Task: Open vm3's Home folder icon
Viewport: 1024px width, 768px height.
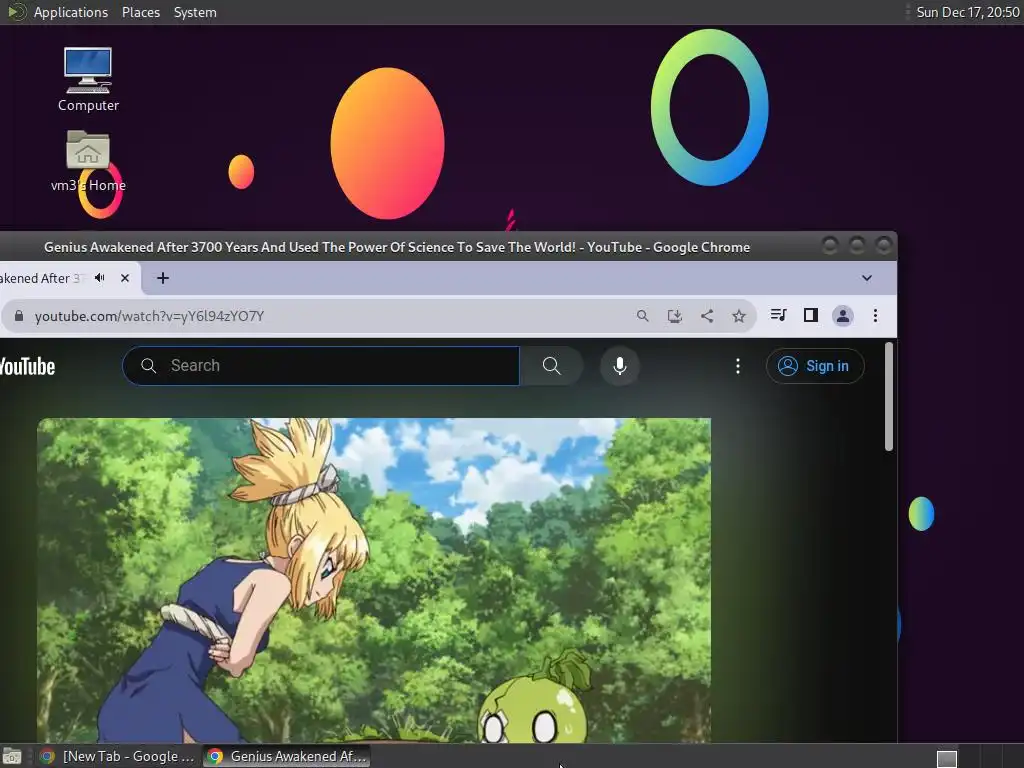Action: [x=88, y=161]
